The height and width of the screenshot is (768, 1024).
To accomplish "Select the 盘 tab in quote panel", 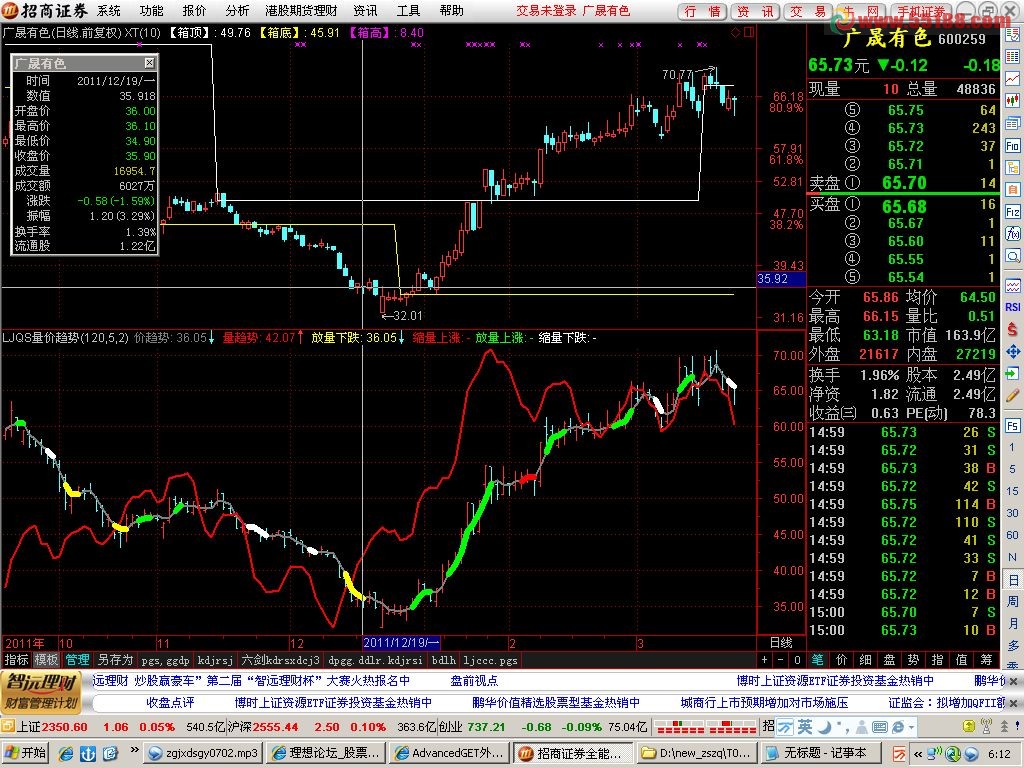I will [x=889, y=660].
